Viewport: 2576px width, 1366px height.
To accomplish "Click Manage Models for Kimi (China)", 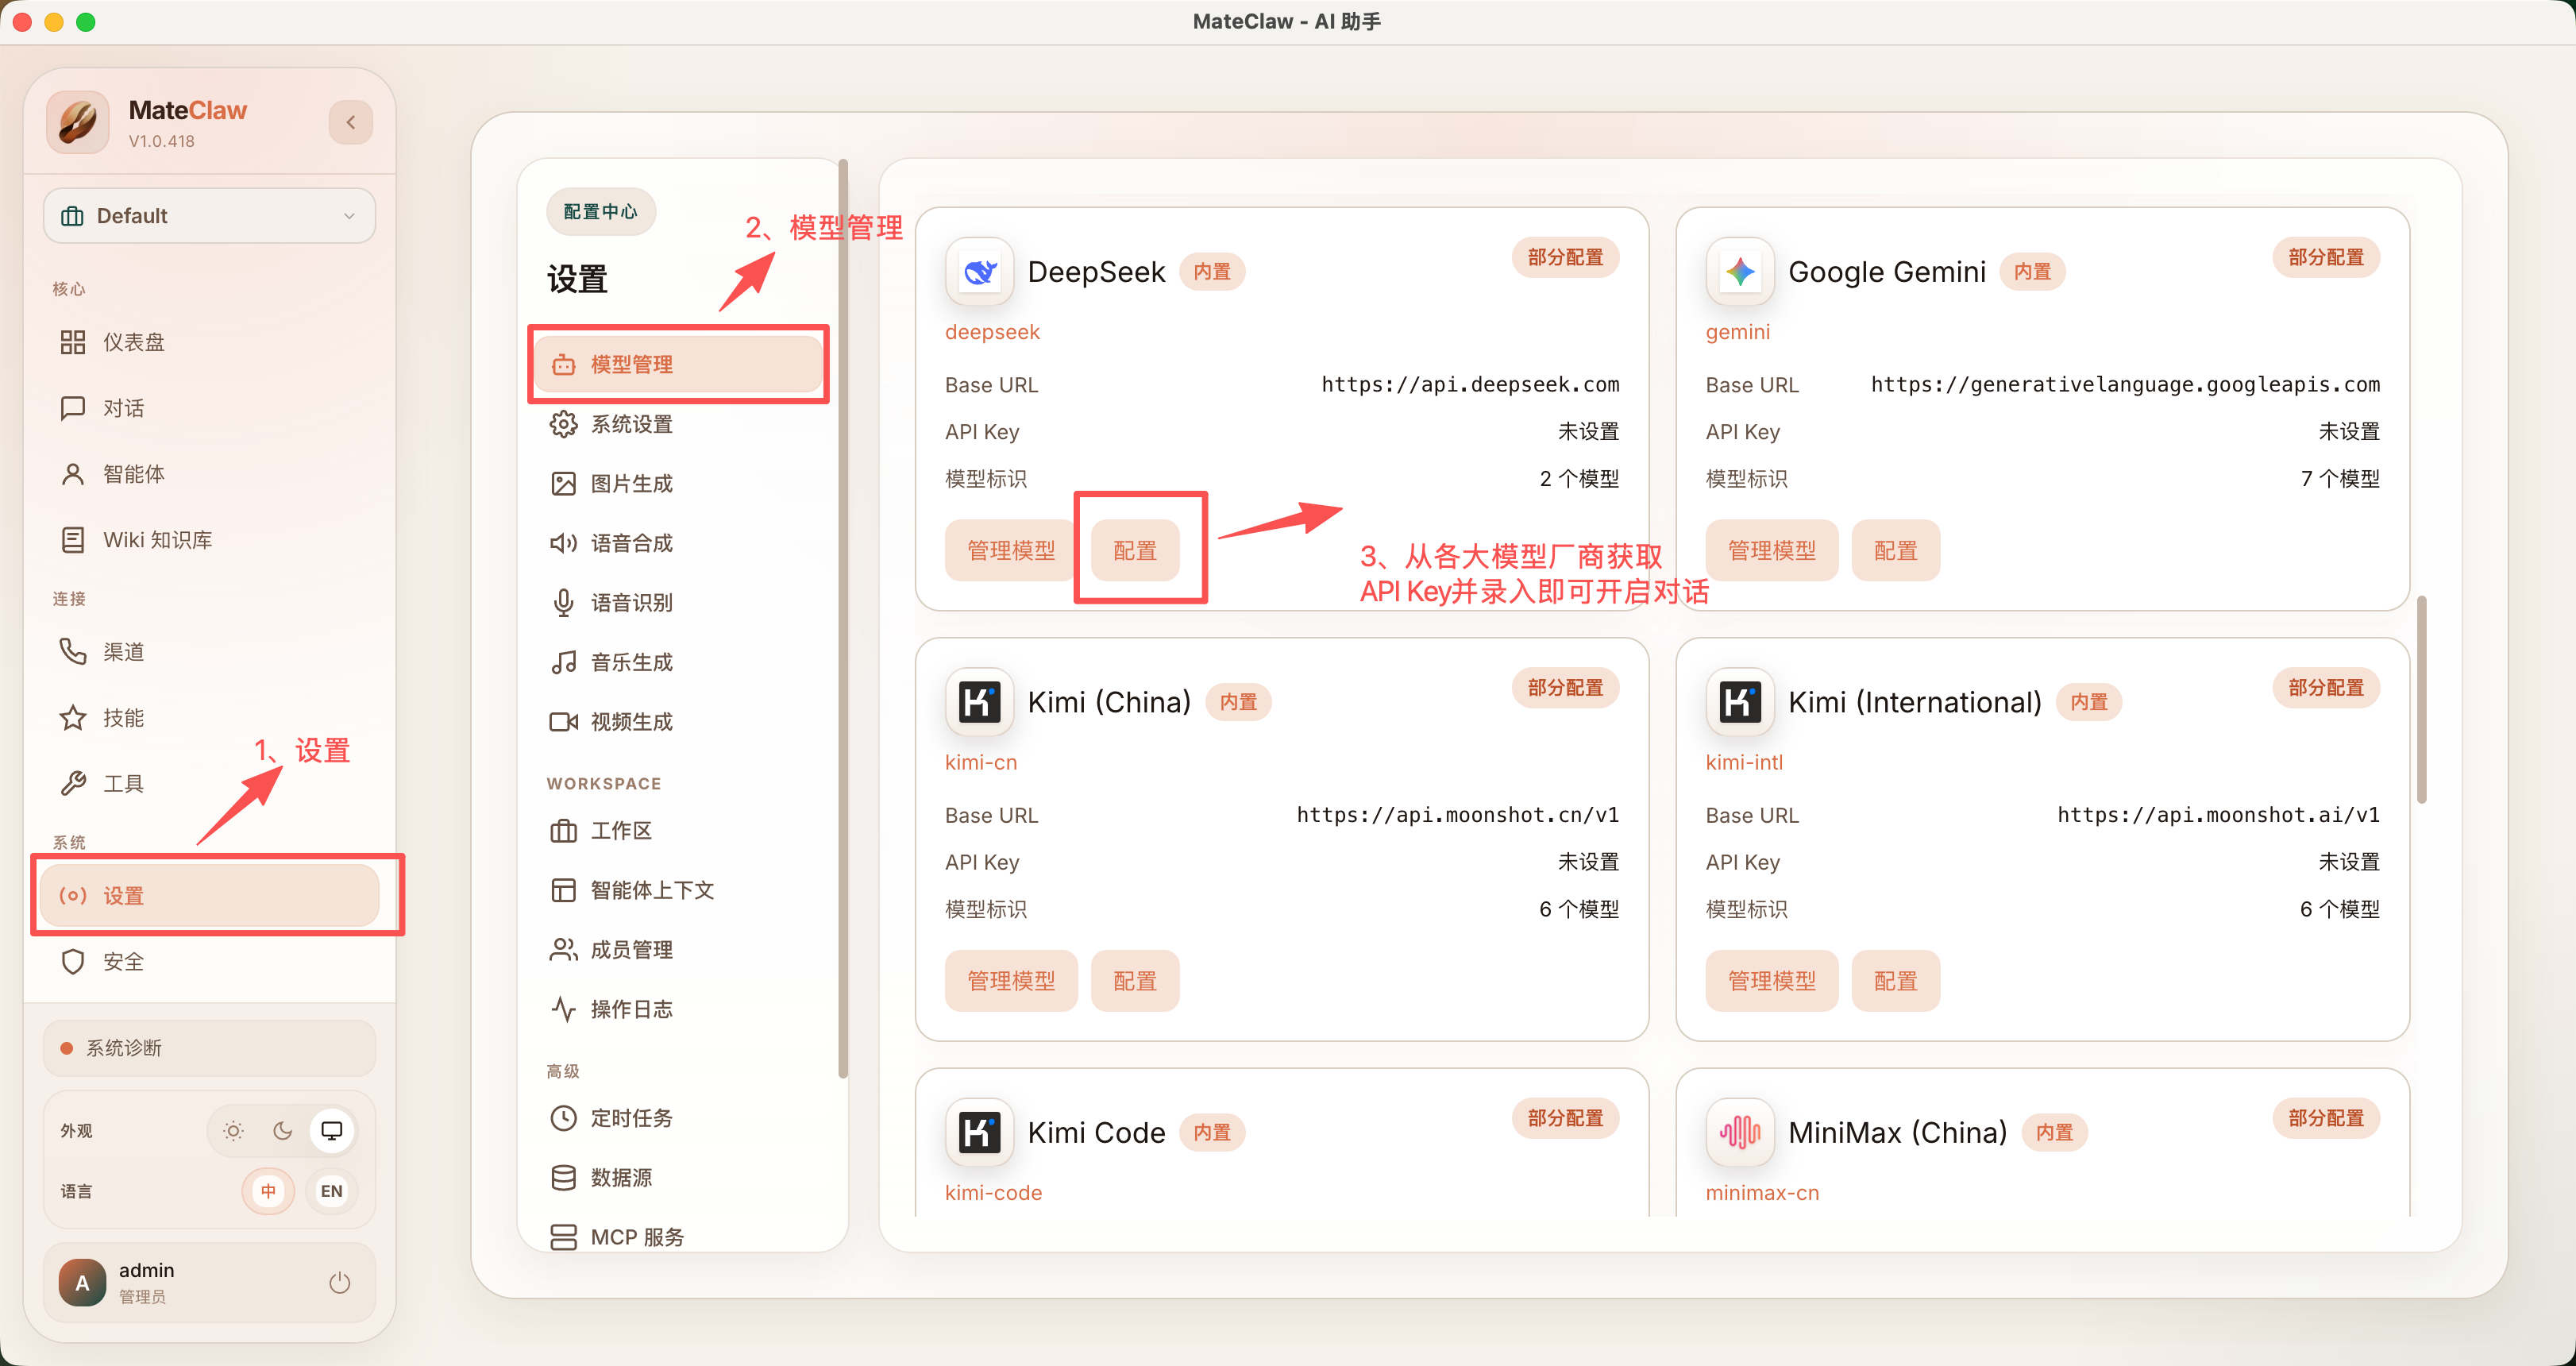I will (x=1010, y=981).
